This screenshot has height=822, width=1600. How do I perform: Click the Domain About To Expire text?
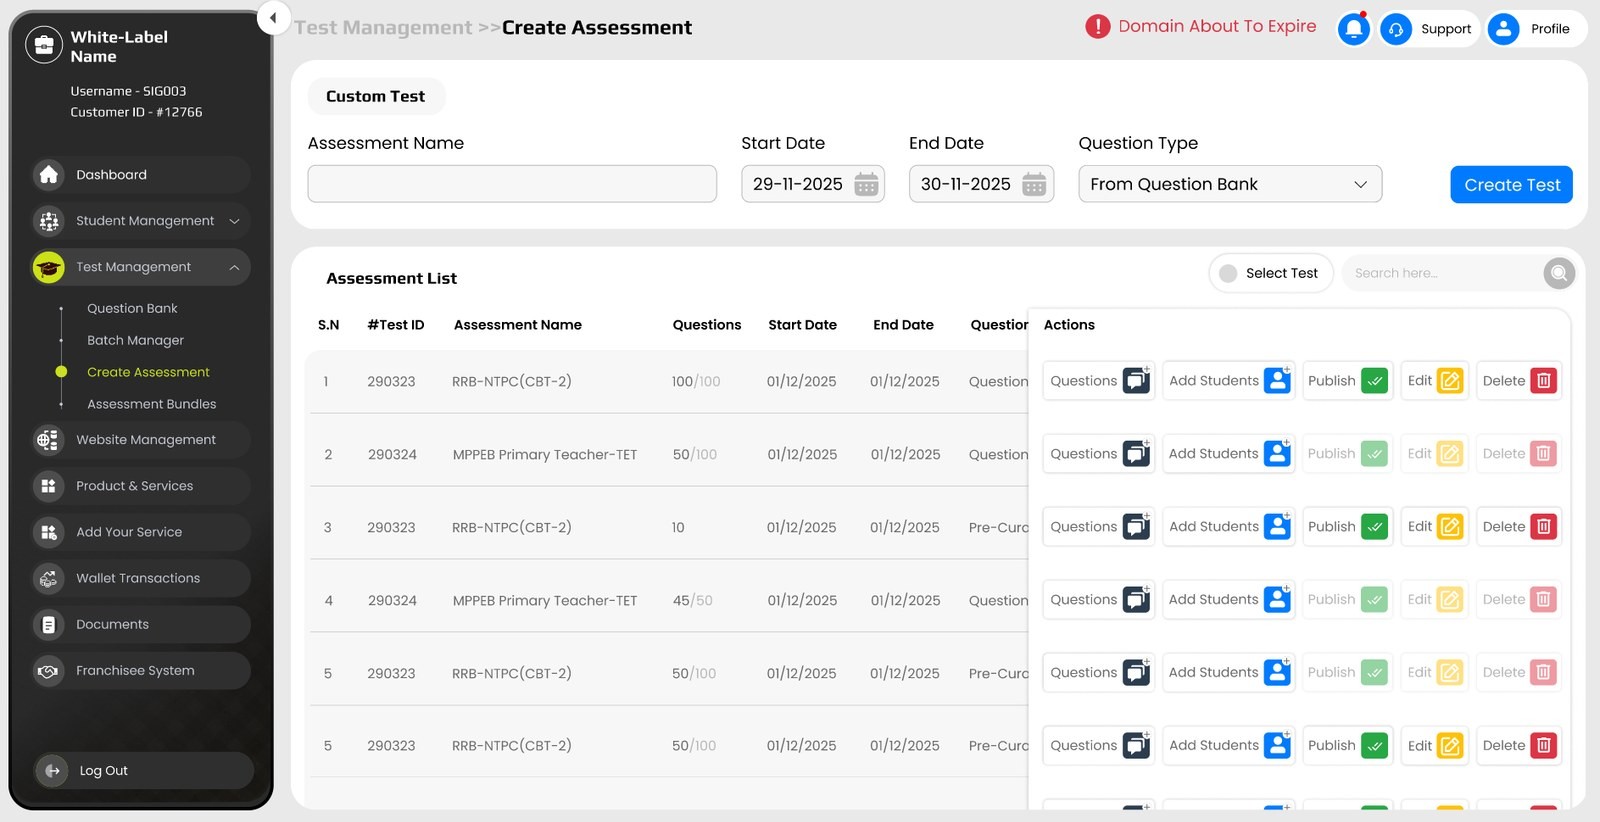point(1217,26)
